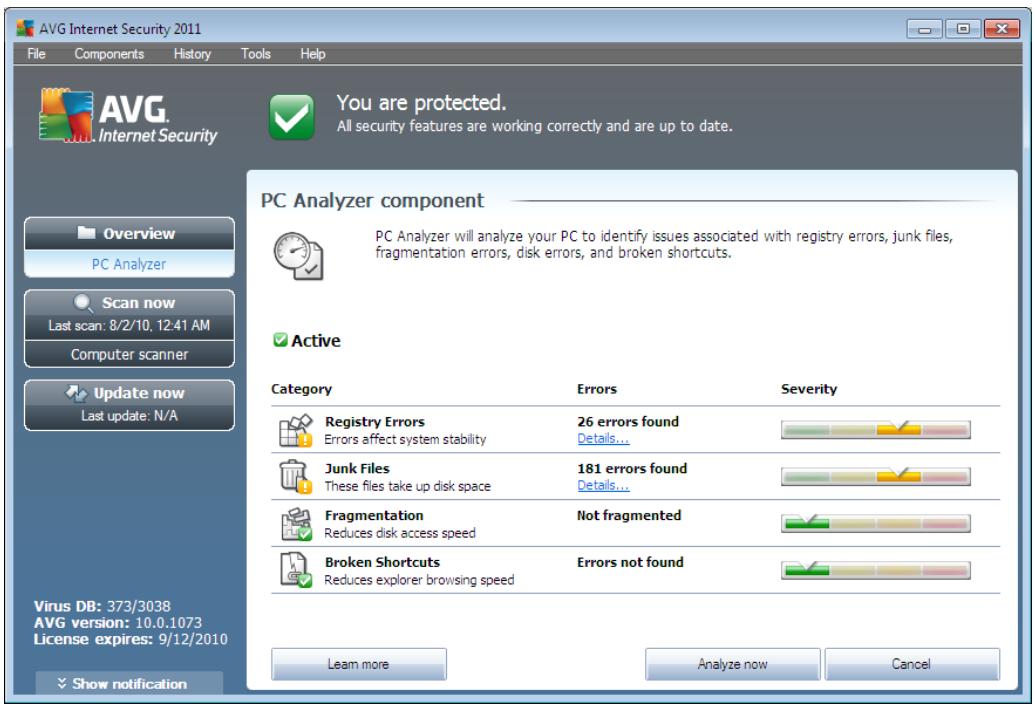Click the Registry Errors severity bar
The image size is (1034, 704).
tap(876, 430)
